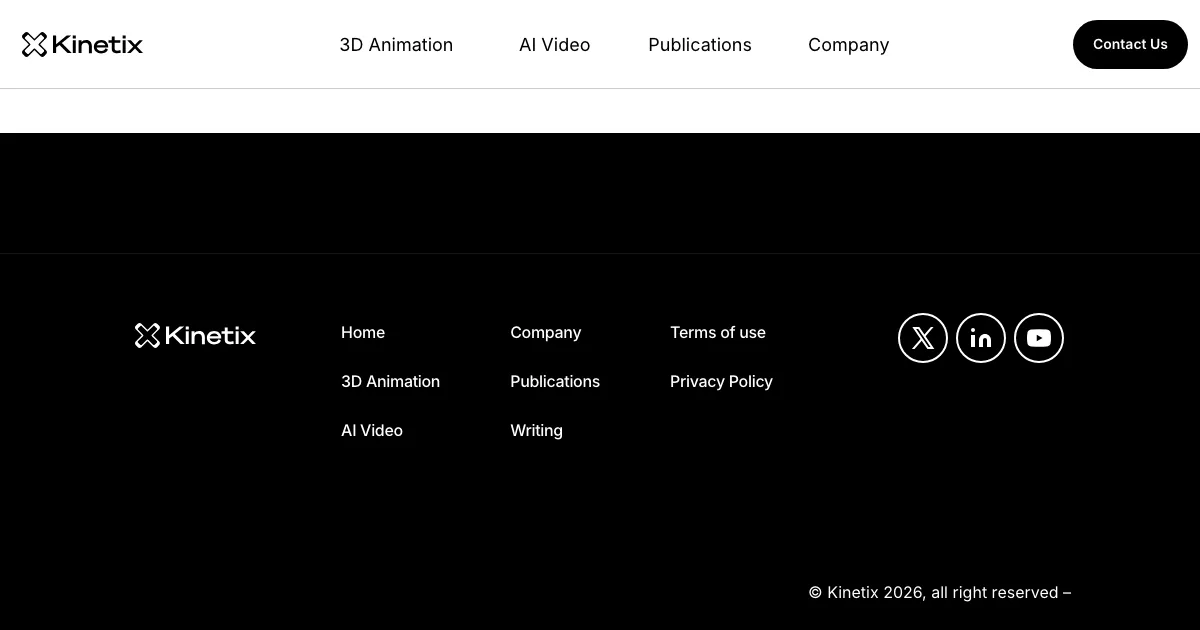Click the Kinetix wordmark text in header
1200x630 pixels.
(97, 44)
